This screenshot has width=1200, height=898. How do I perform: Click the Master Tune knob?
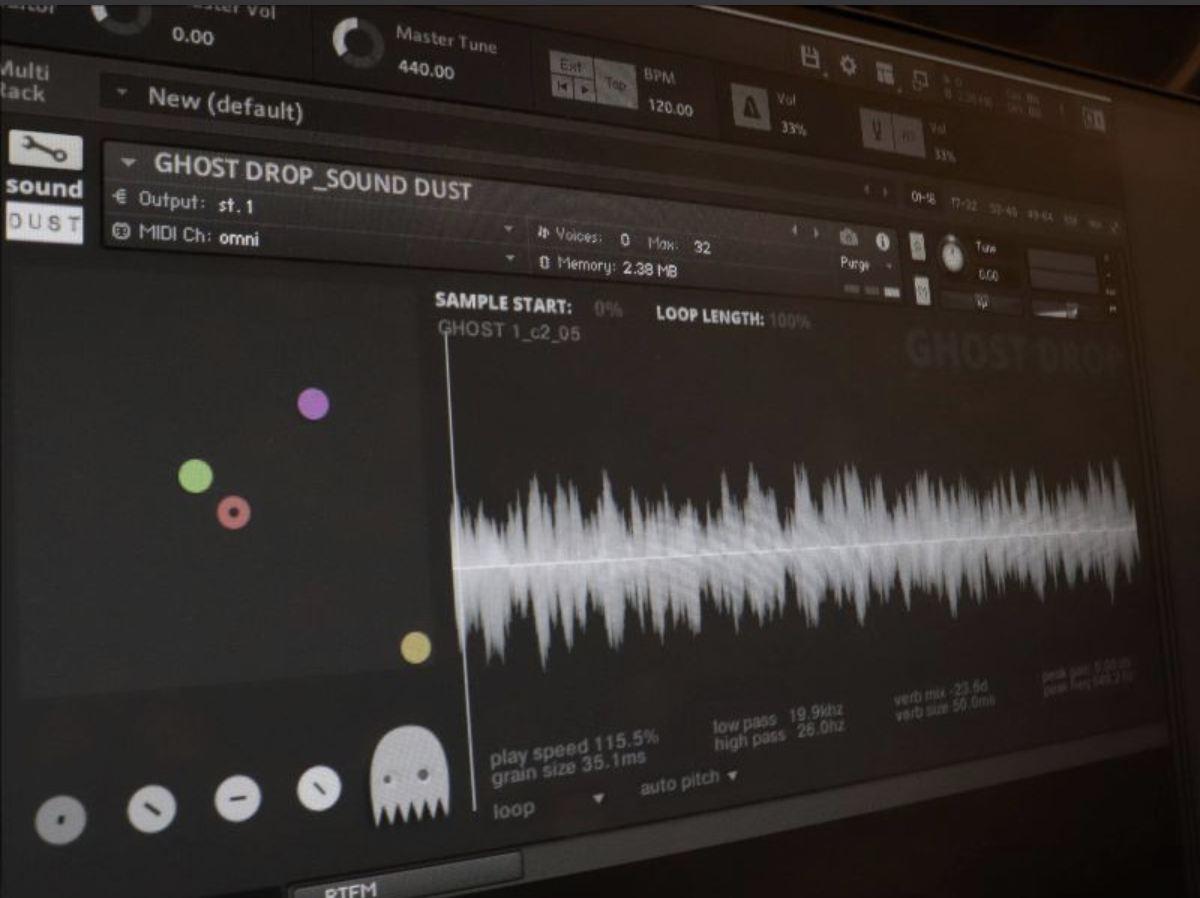[358, 44]
